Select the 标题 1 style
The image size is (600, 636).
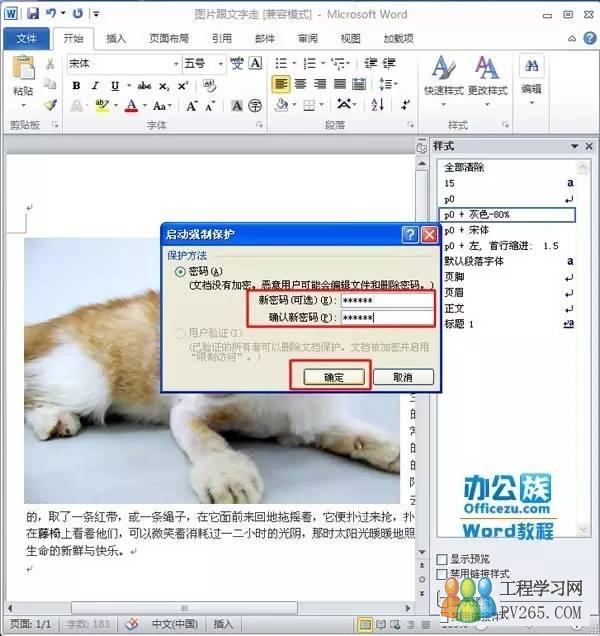509,324
